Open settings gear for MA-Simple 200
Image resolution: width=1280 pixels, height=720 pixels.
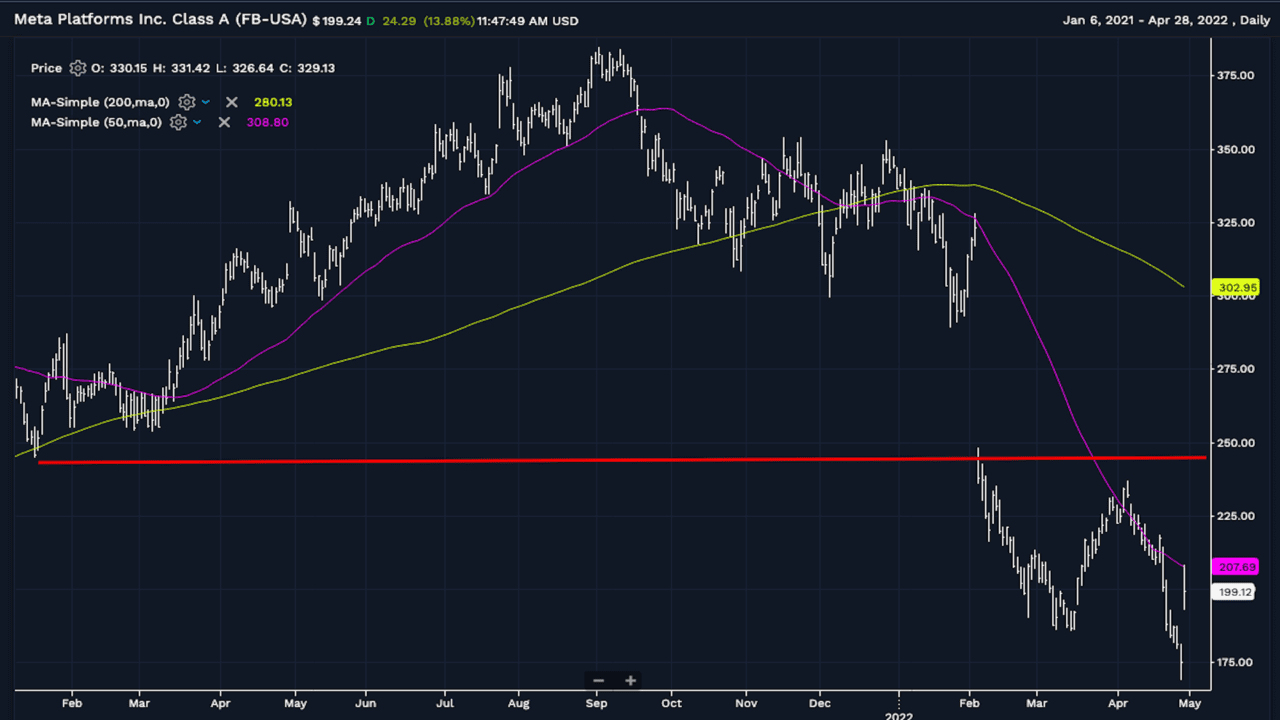click(186, 102)
